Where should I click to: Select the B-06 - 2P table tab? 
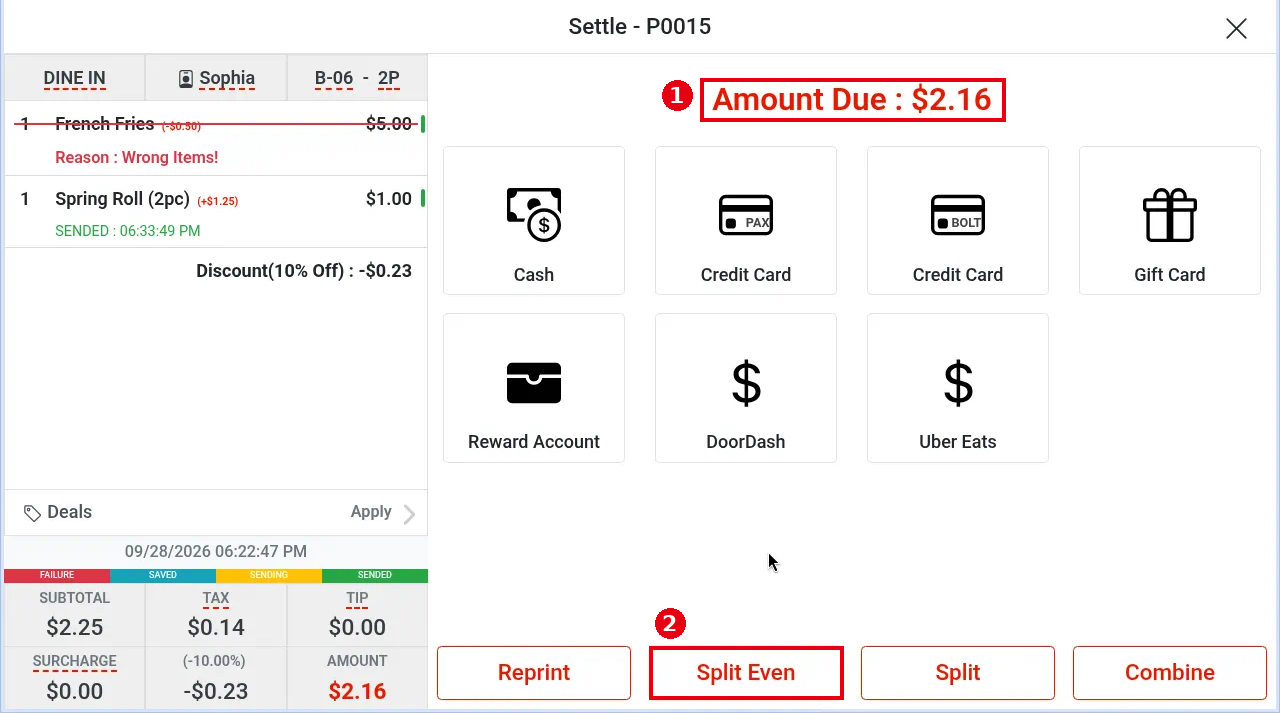pos(357,78)
